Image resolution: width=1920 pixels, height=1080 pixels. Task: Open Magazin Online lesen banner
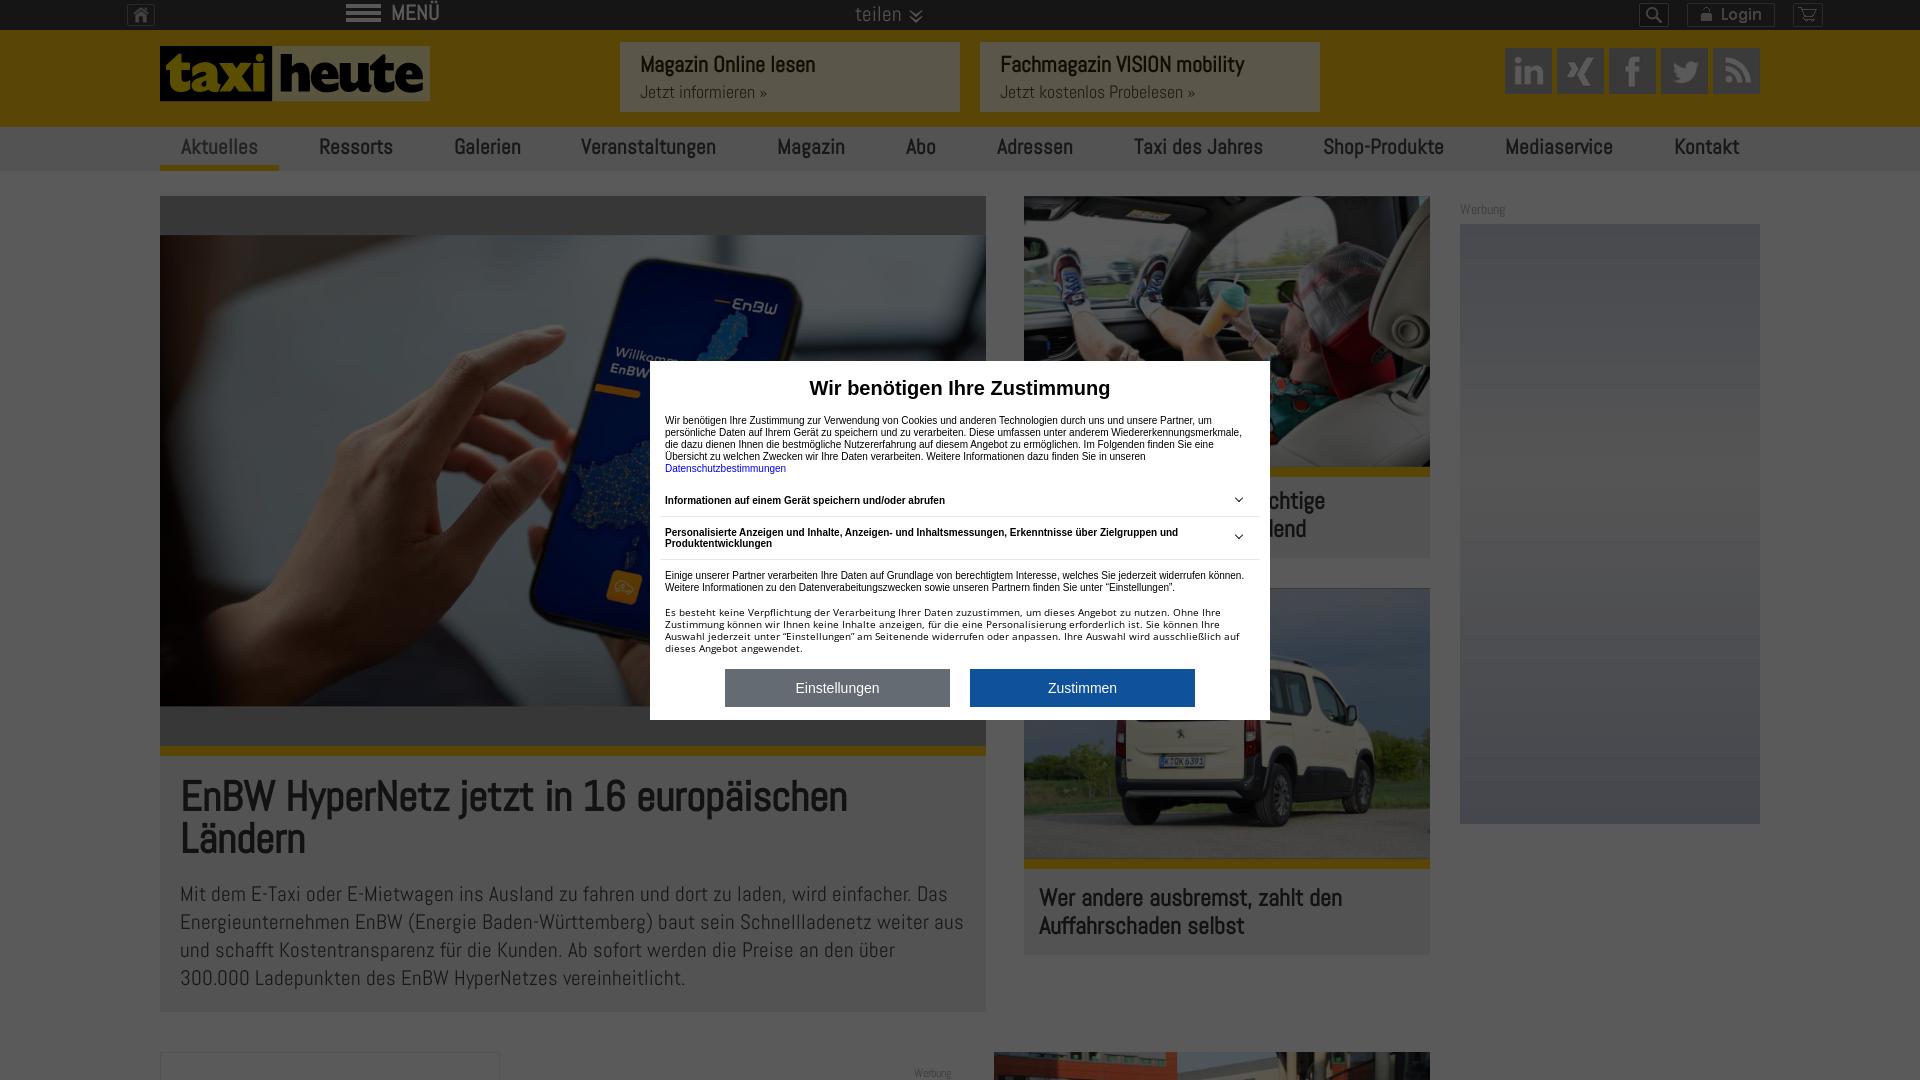click(790, 77)
